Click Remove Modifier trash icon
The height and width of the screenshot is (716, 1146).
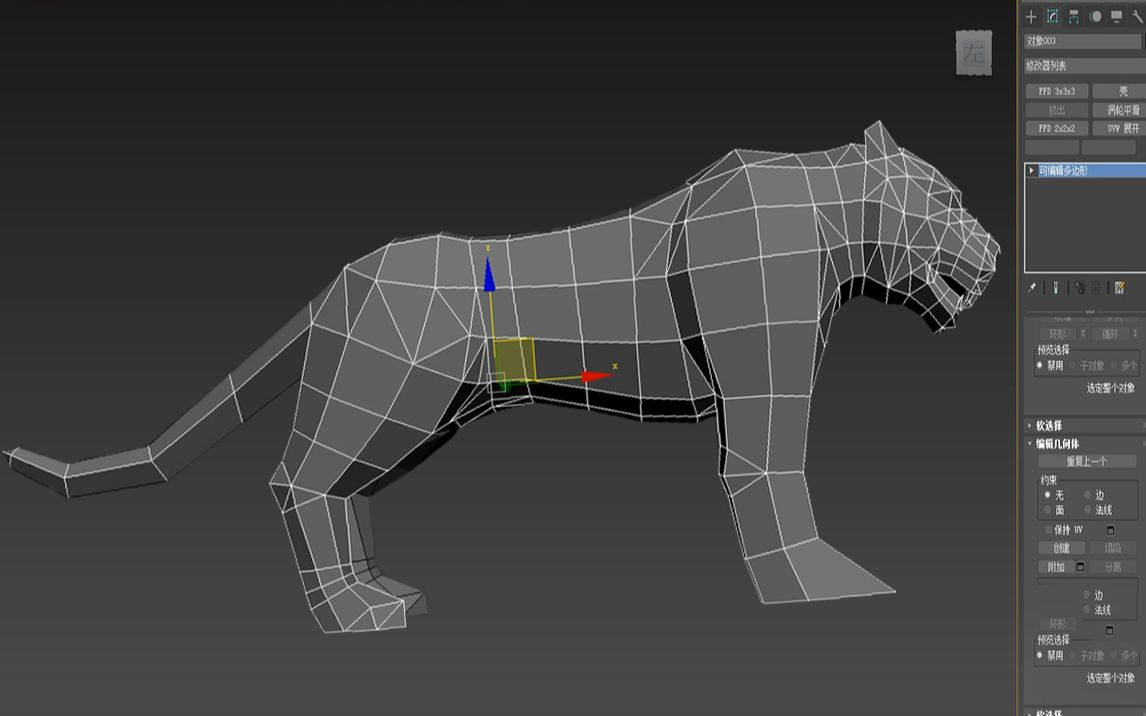click(x=1096, y=288)
